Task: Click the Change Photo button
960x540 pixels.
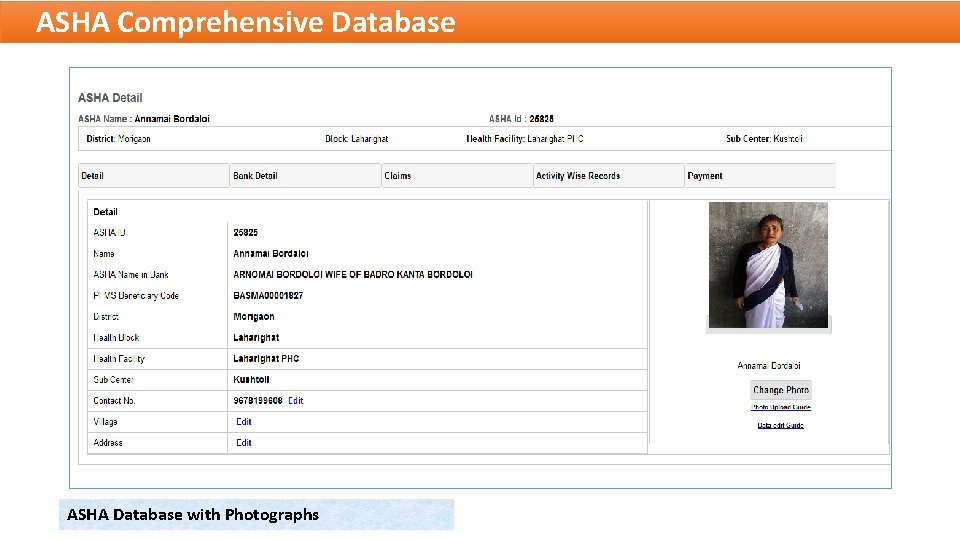Action: tap(781, 390)
